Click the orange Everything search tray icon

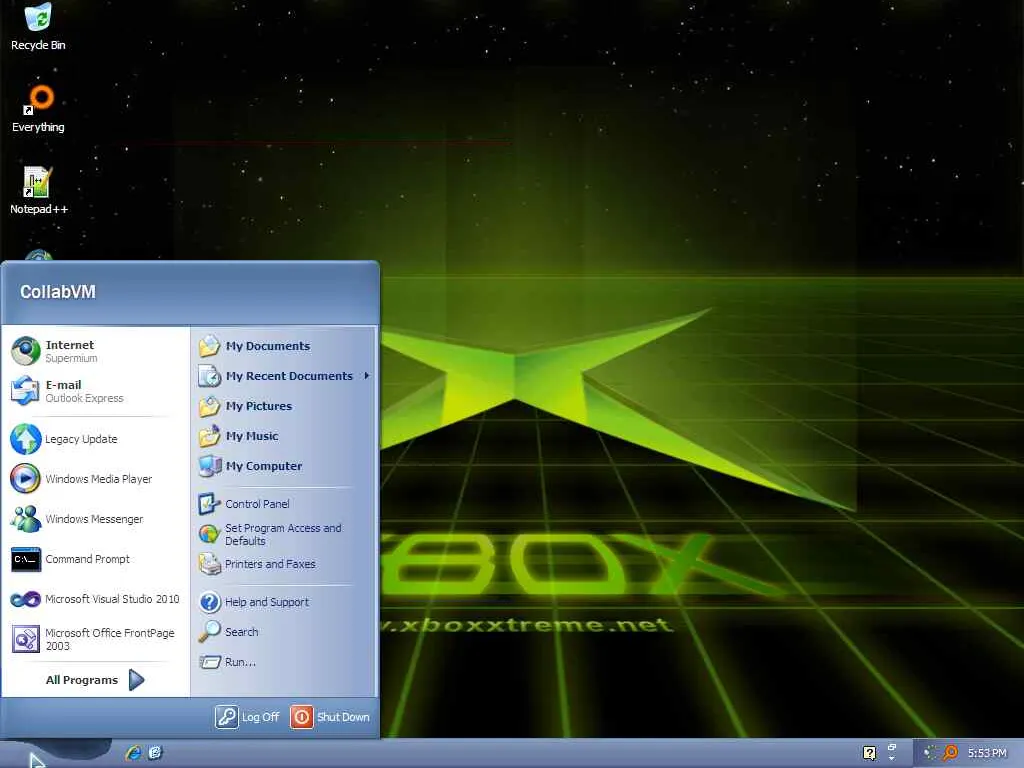[x=950, y=753]
